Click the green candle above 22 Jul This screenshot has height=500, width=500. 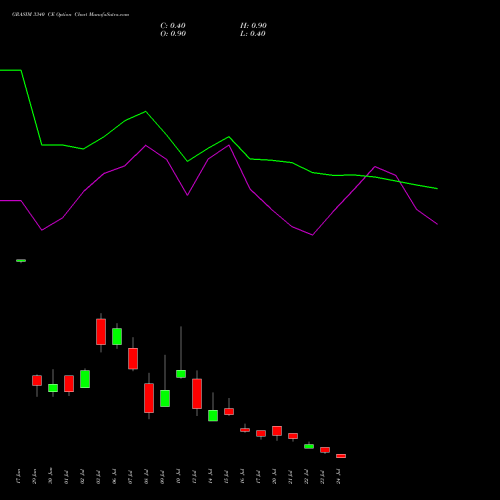click(x=309, y=446)
